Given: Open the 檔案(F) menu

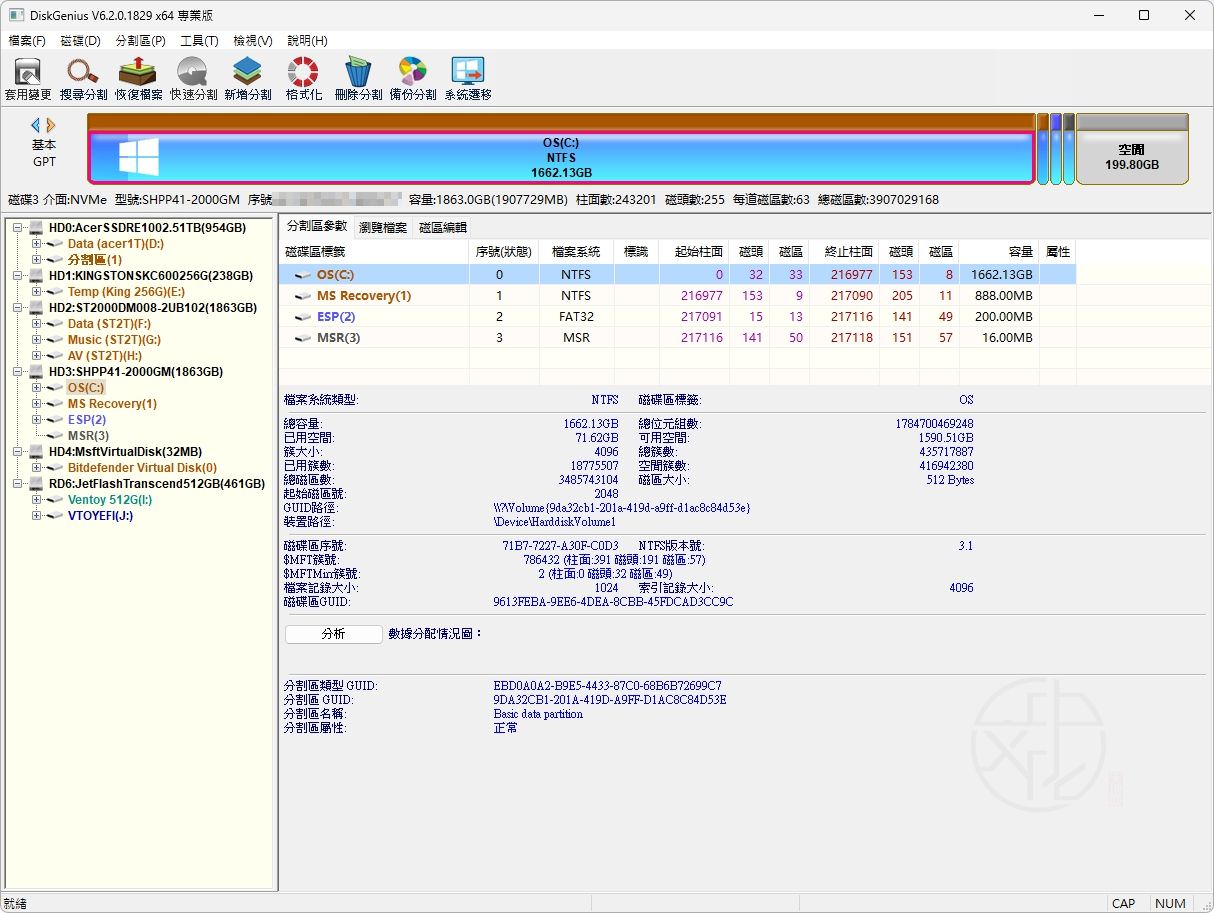Looking at the screenshot, I should pos(27,41).
